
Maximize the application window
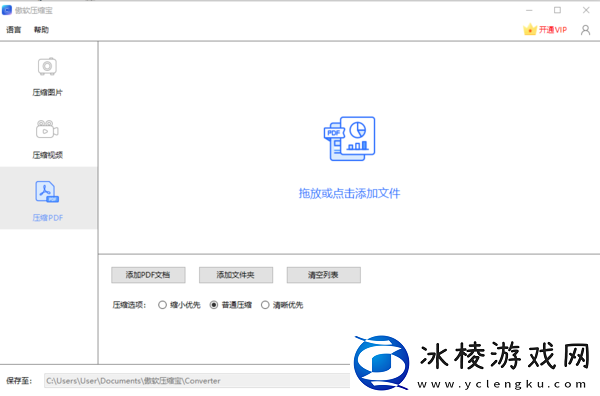click(x=558, y=10)
